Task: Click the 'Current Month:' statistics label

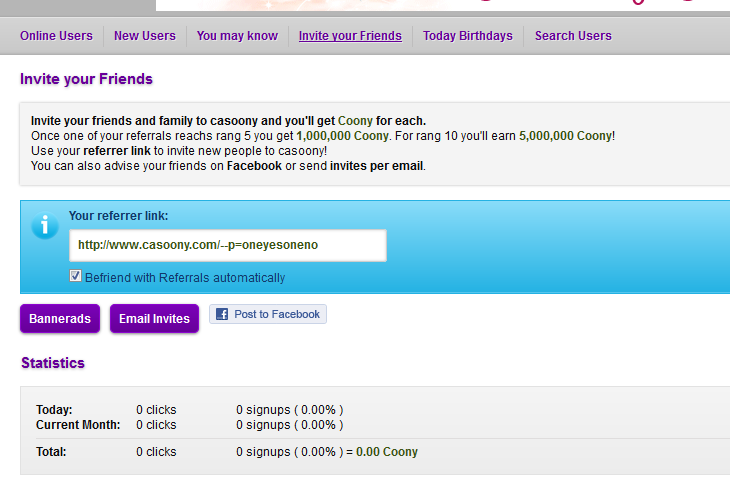Action: [78, 425]
